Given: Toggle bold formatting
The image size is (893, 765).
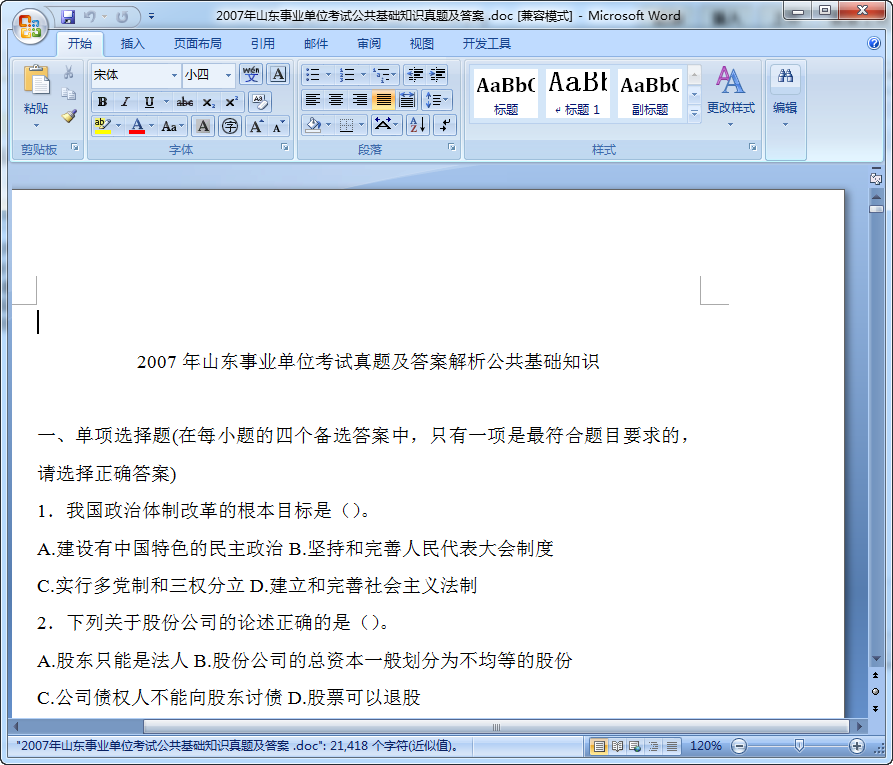Looking at the screenshot, I should click(101, 102).
